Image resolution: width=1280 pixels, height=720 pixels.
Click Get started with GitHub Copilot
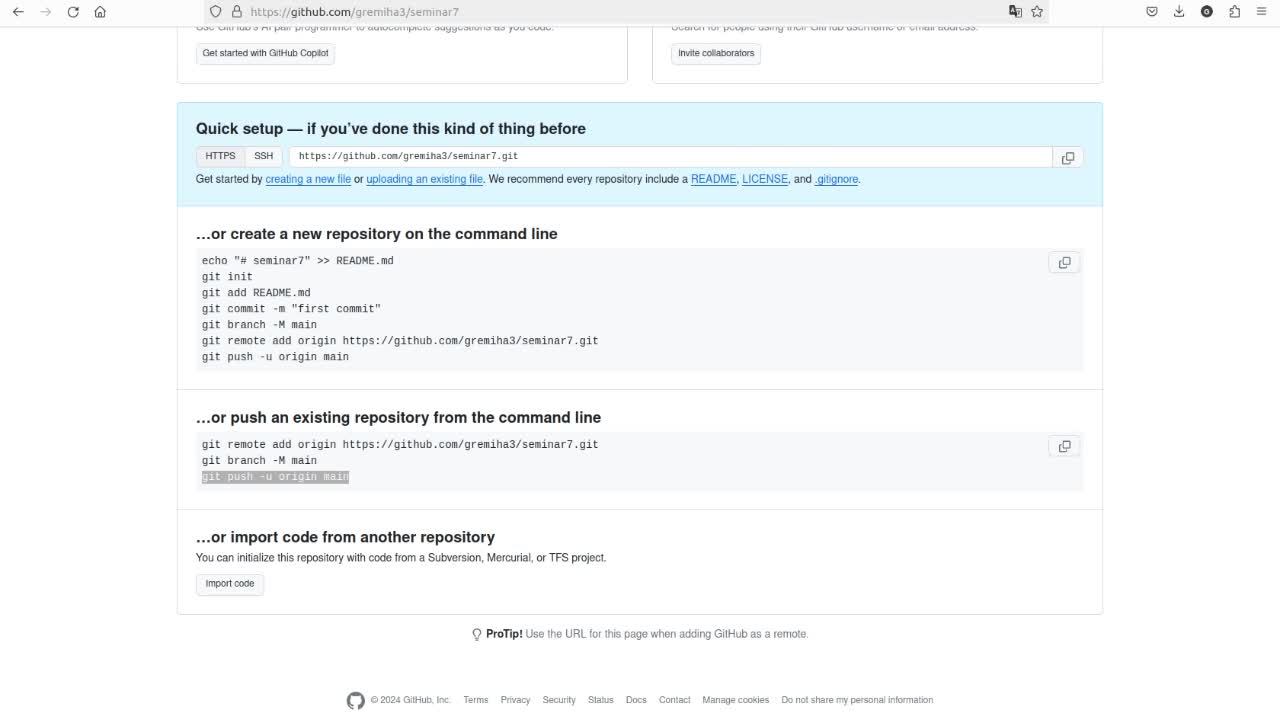(x=265, y=53)
